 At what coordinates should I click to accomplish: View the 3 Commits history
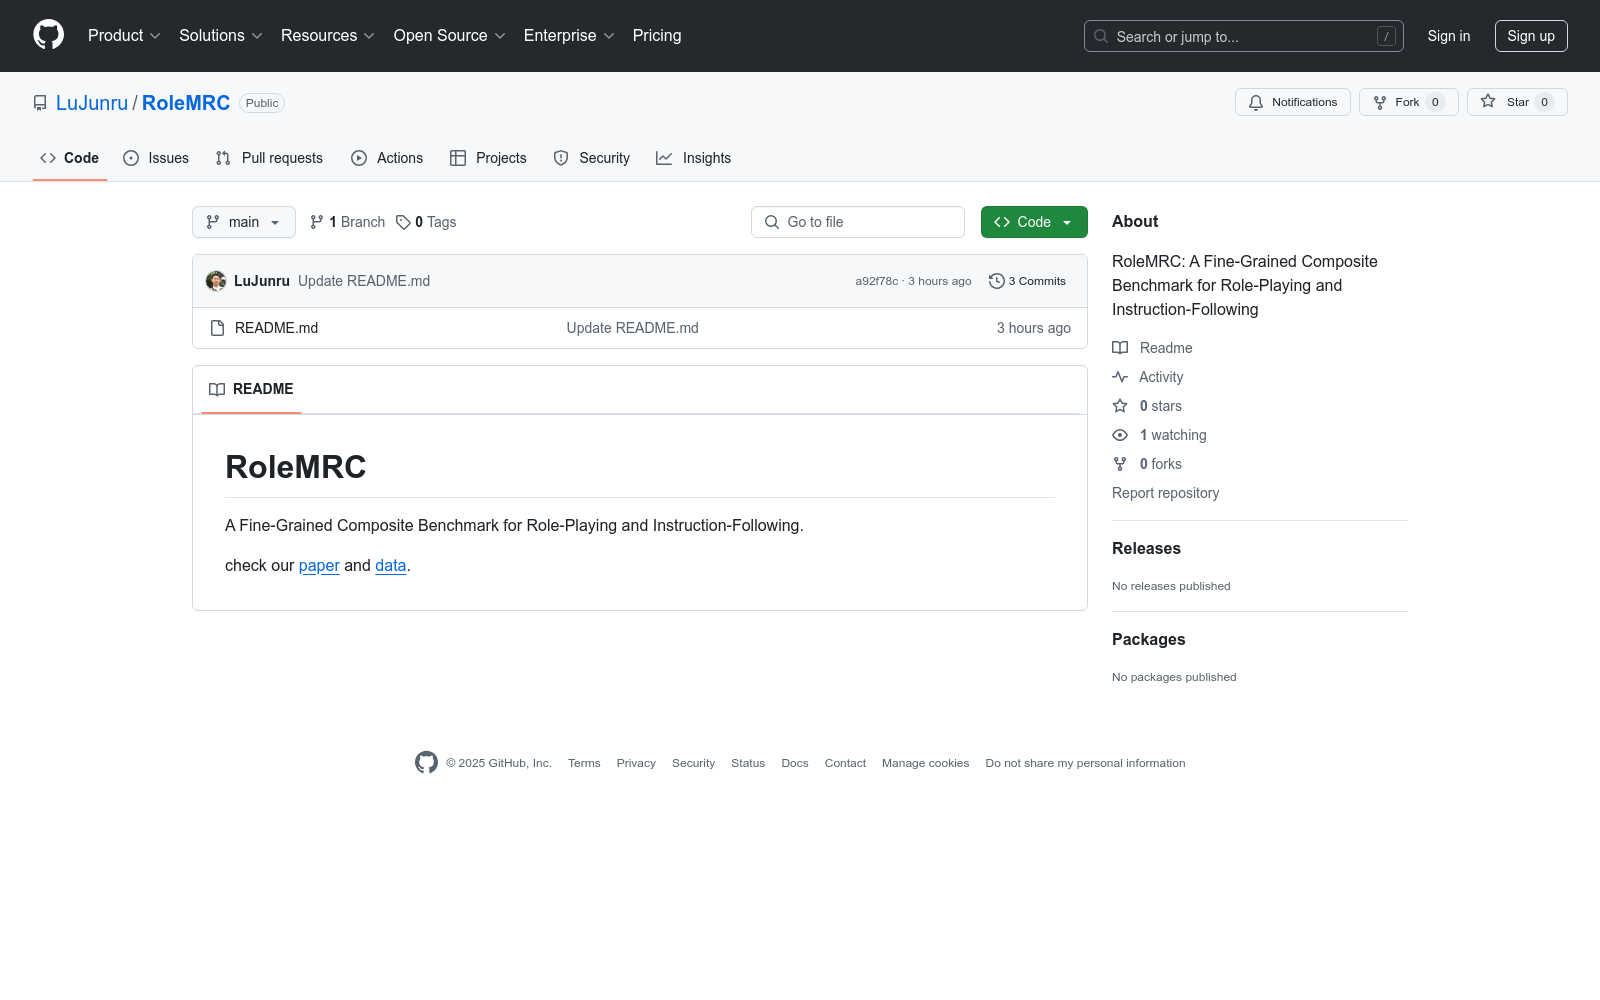[x=1027, y=281]
